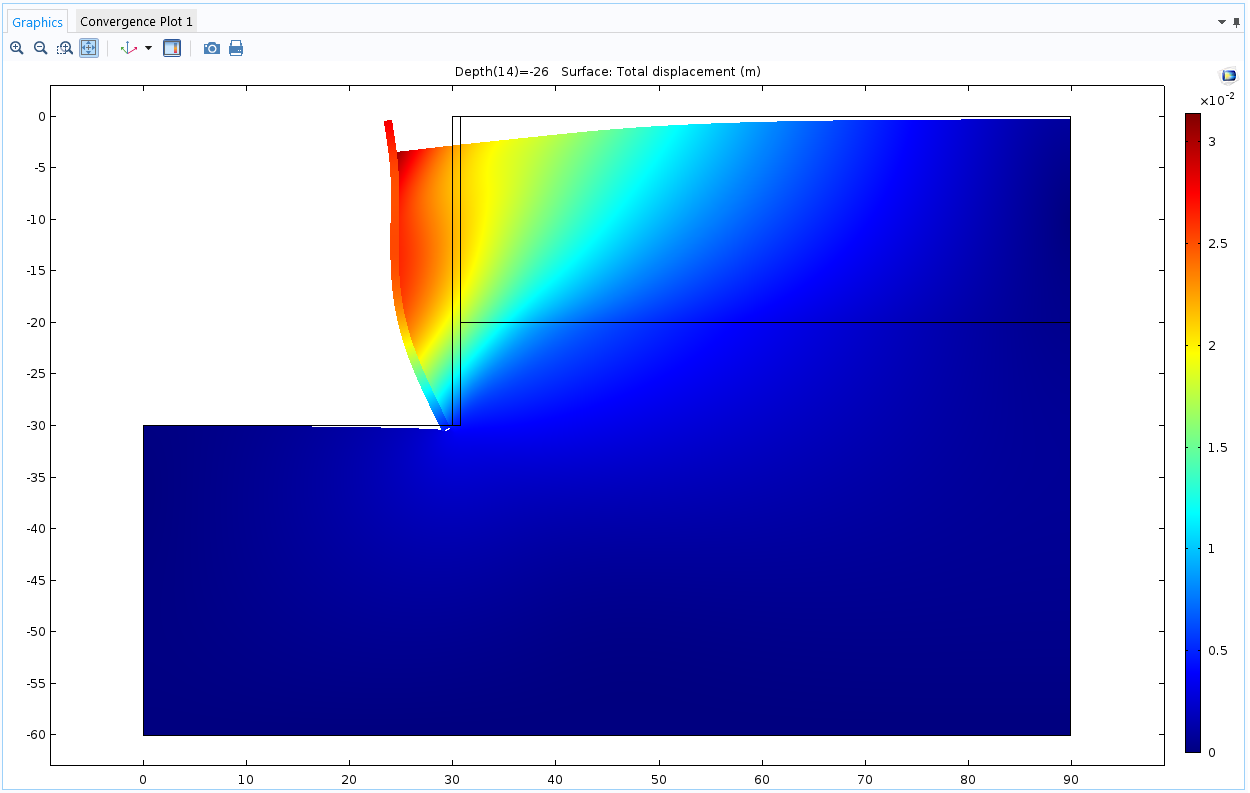
Task: Print the graphics using printer icon
Action: point(236,48)
